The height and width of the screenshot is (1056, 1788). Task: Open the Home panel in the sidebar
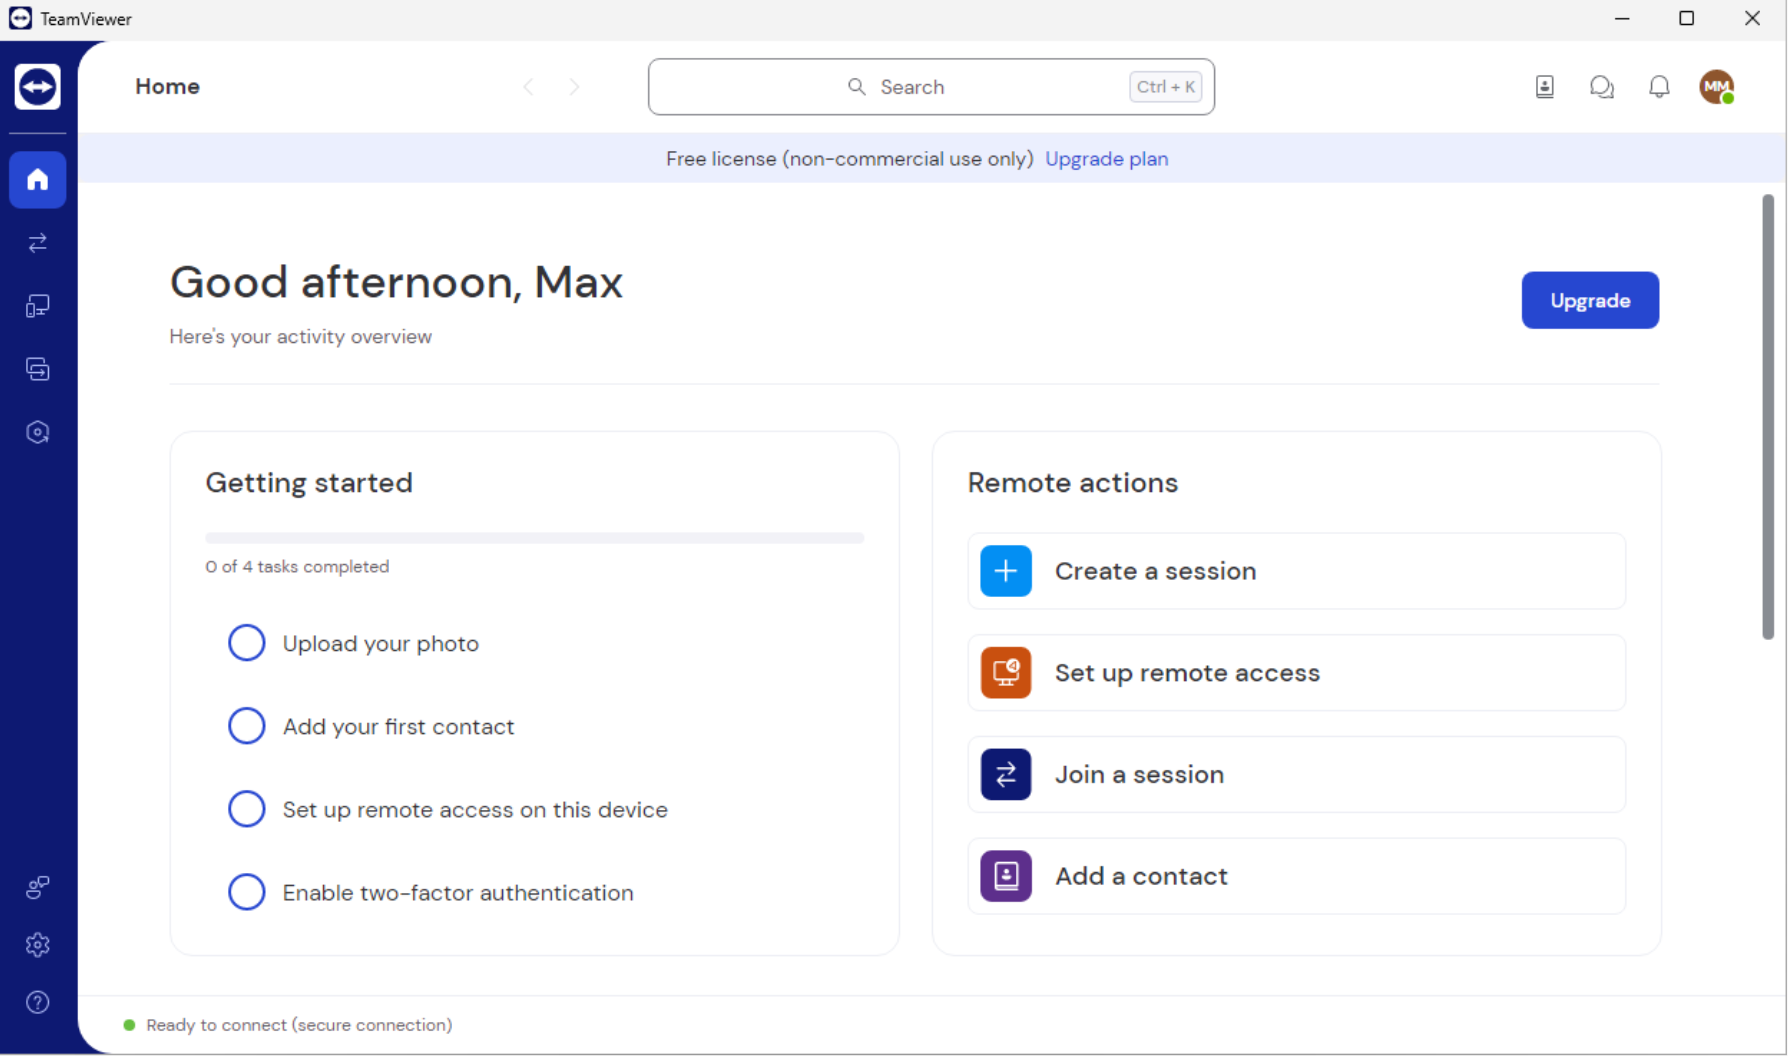coord(37,180)
